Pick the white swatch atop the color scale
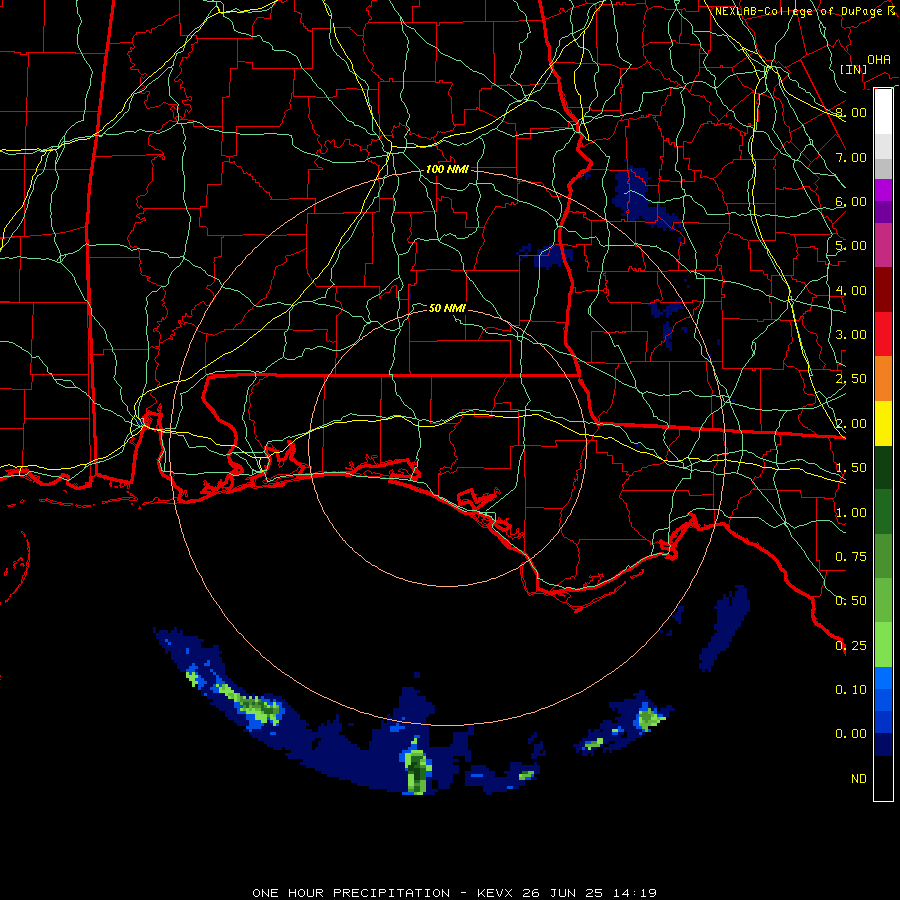This screenshot has width=900, height=900. click(x=883, y=112)
